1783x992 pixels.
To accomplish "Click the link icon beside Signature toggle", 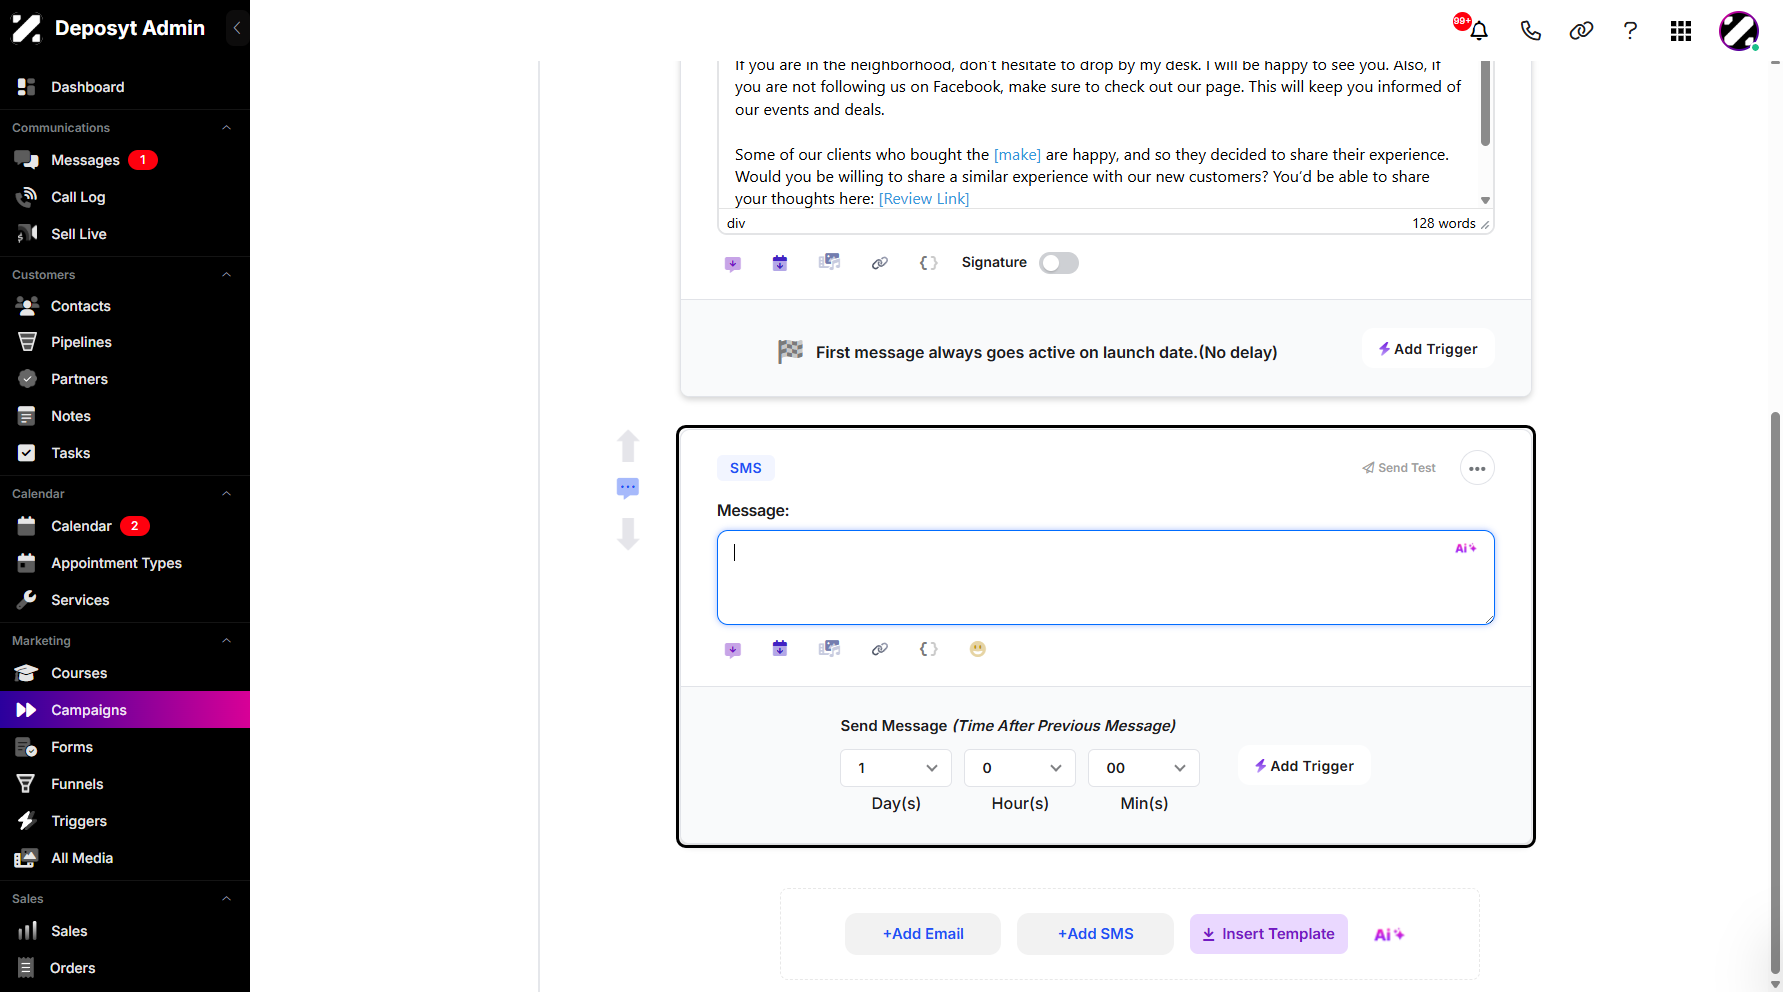I will [x=880, y=263].
